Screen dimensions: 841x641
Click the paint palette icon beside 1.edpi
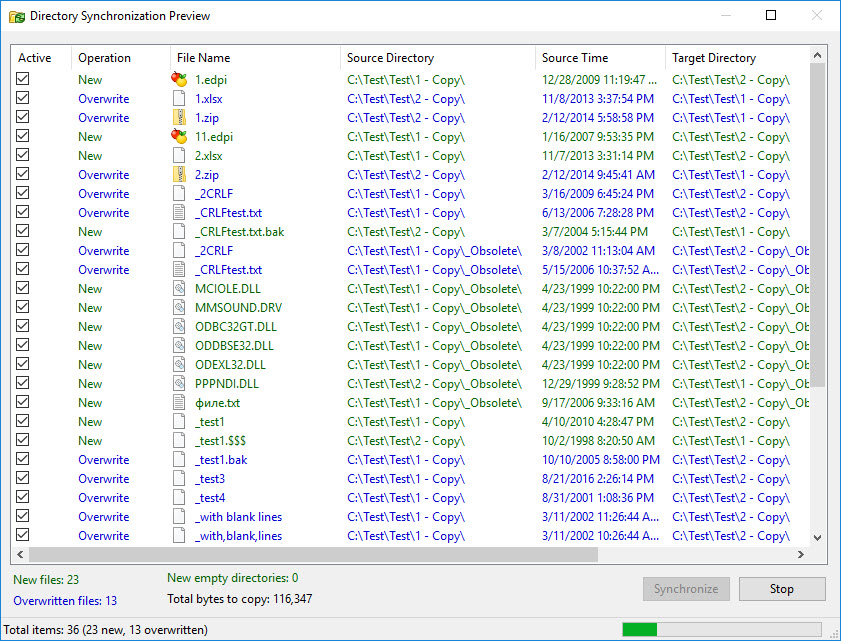coord(179,79)
